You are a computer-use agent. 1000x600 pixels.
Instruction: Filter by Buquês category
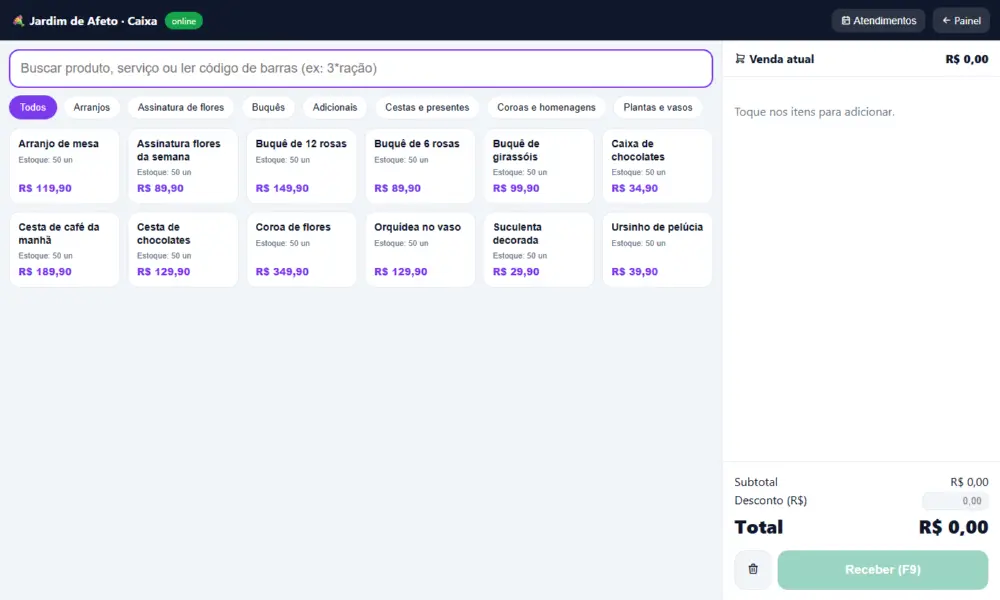tap(268, 107)
